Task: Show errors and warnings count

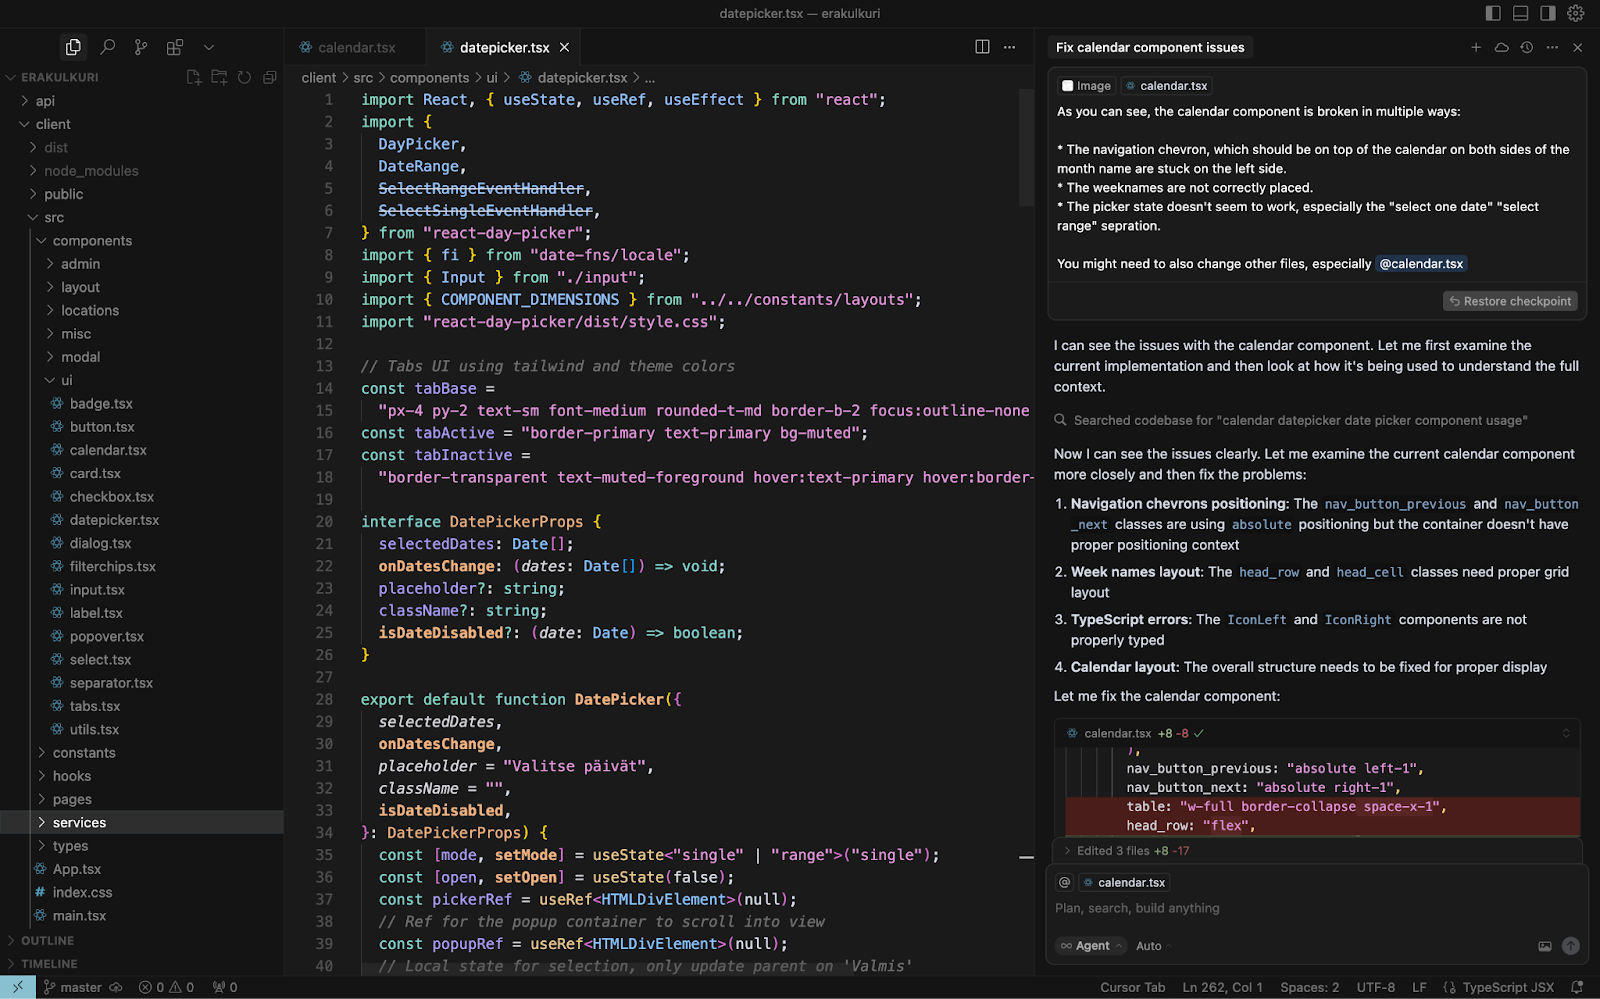Action: [x=166, y=987]
